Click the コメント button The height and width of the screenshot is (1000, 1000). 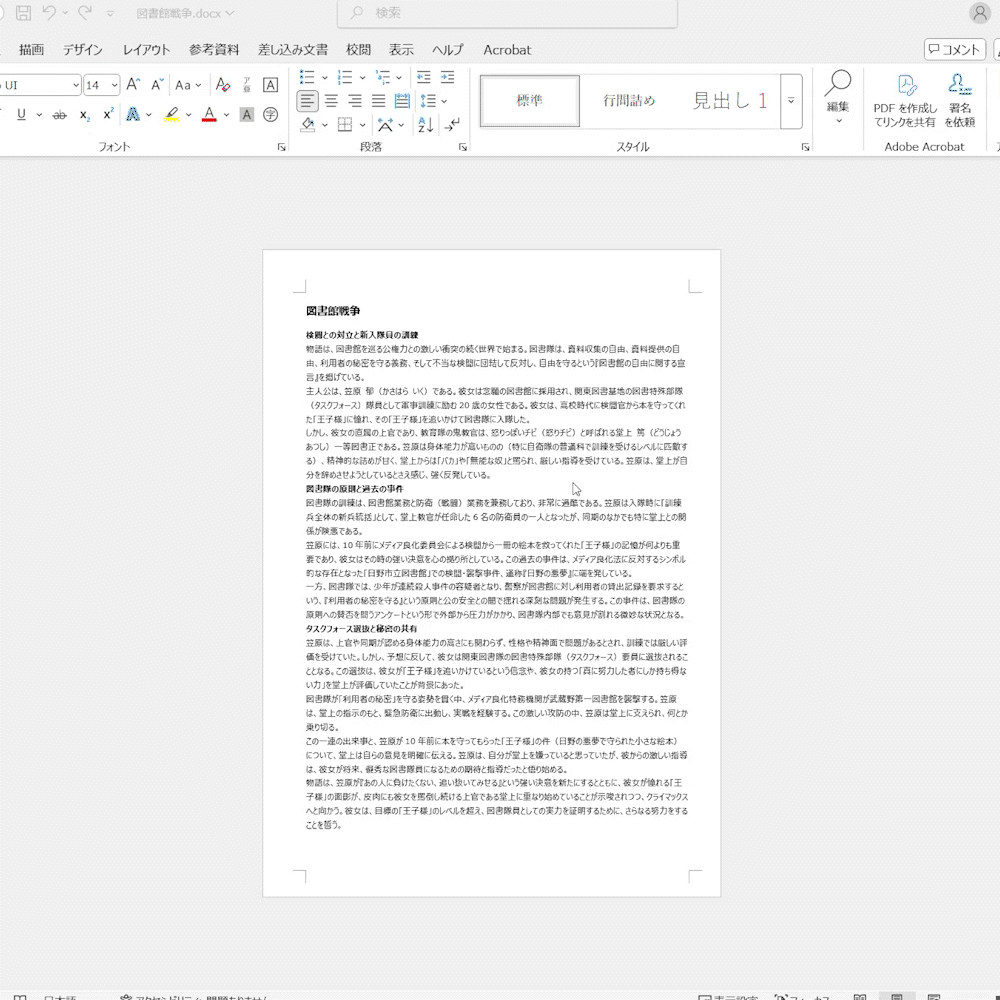pos(954,50)
